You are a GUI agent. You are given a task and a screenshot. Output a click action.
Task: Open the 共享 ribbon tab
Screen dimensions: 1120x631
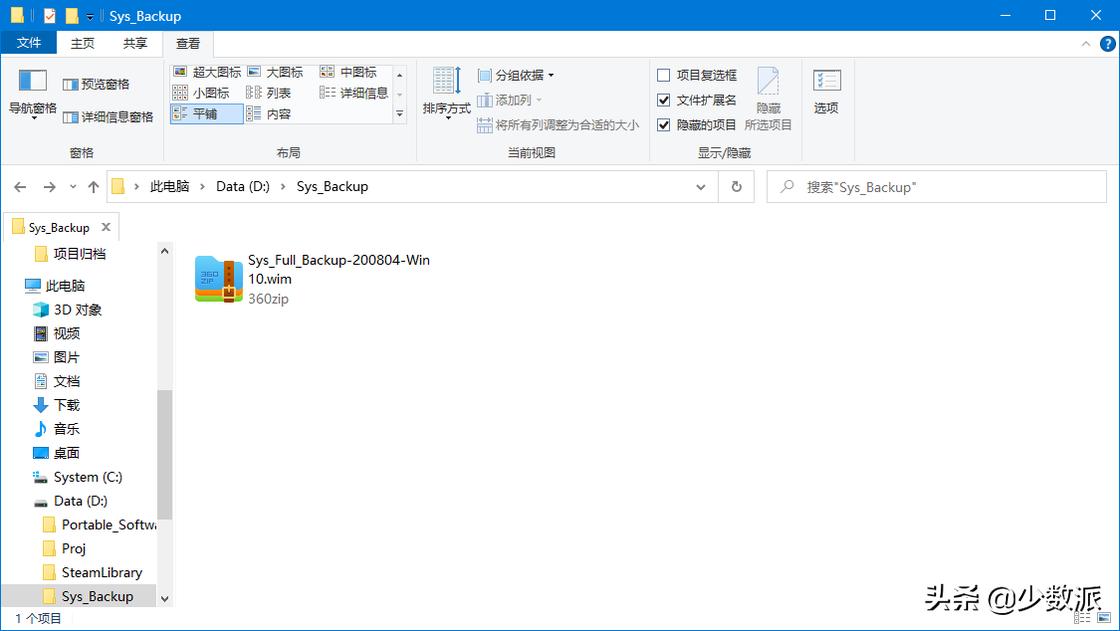click(x=135, y=43)
